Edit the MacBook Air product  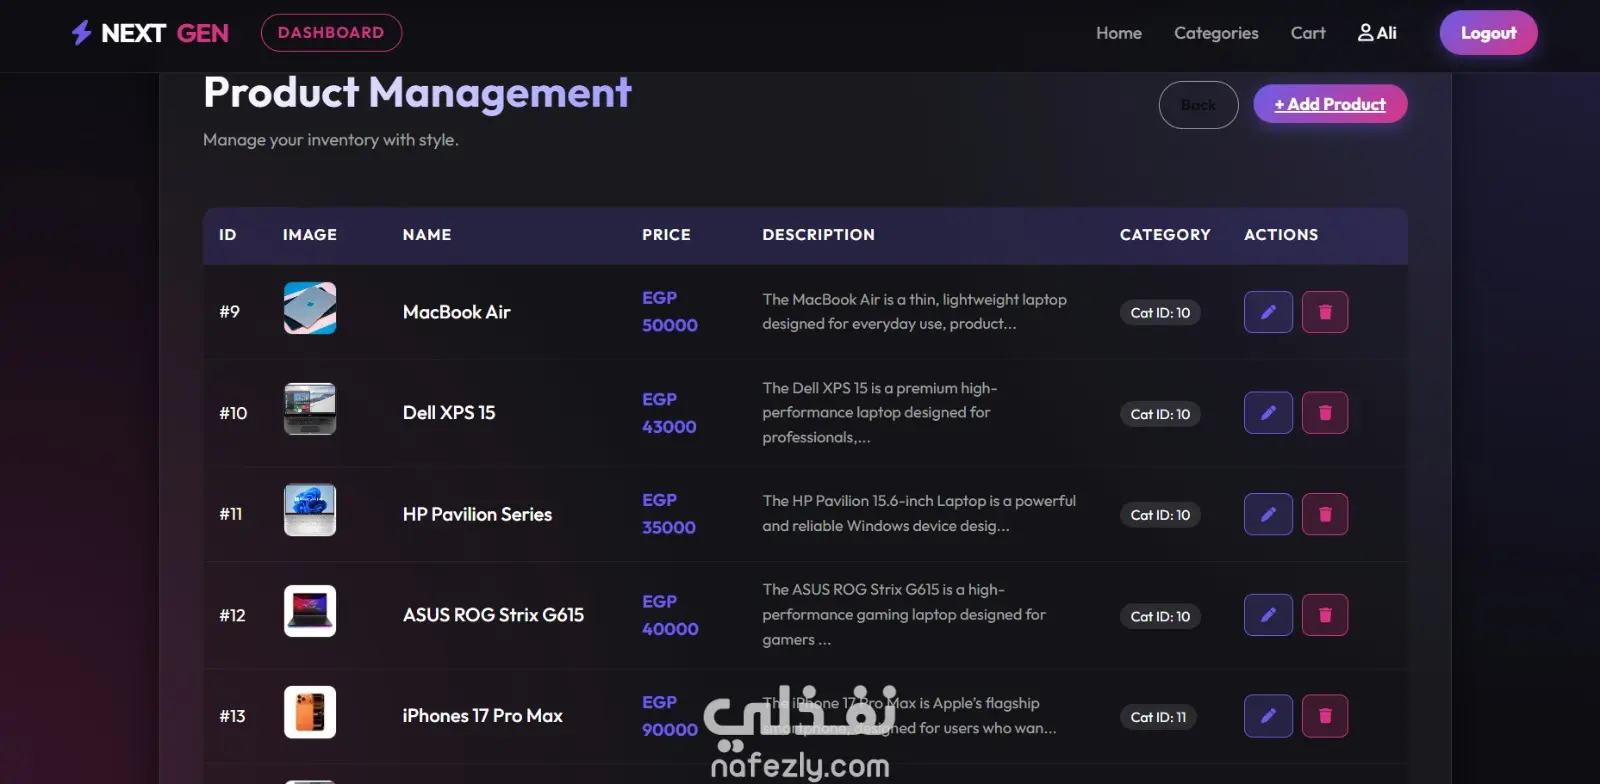click(x=1268, y=312)
